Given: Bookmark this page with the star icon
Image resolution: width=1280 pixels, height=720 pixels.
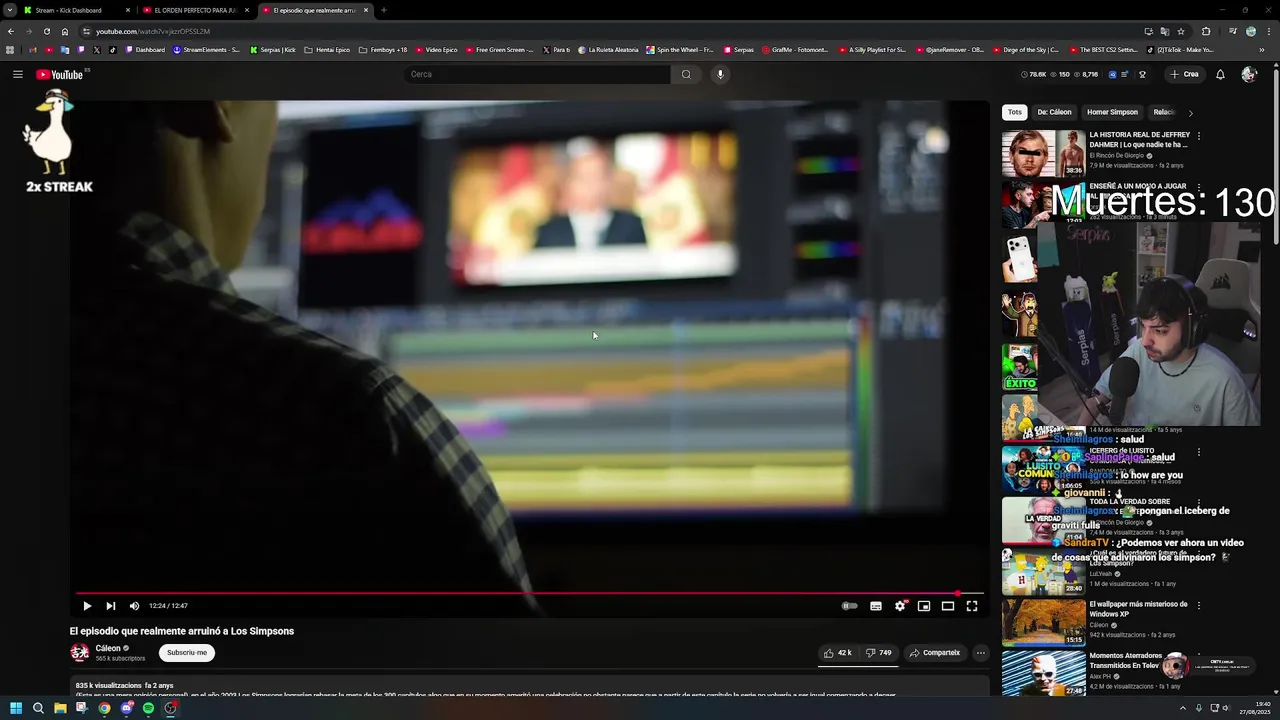Looking at the screenshot, I should (1181, 31).
